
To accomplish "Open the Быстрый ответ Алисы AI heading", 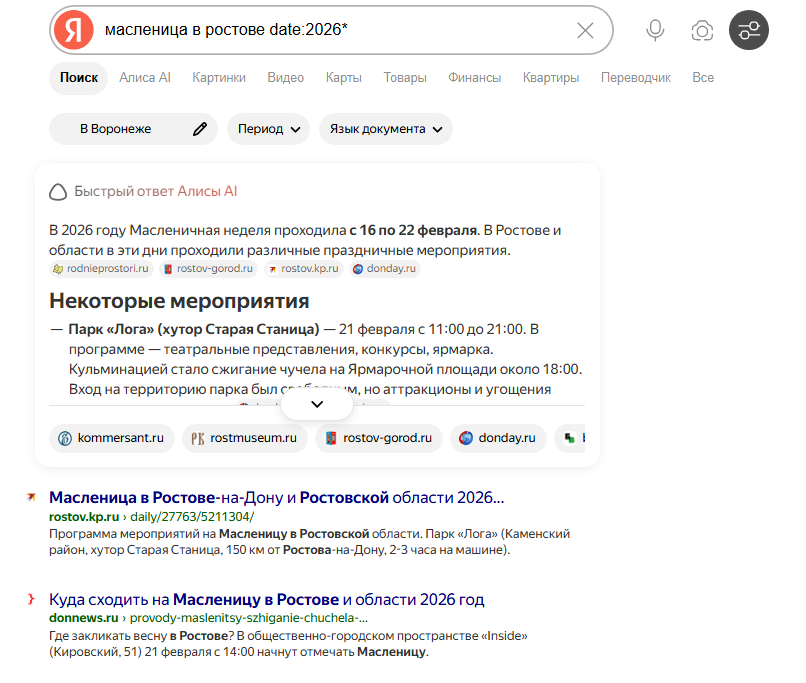I will [x=156, y=191].
